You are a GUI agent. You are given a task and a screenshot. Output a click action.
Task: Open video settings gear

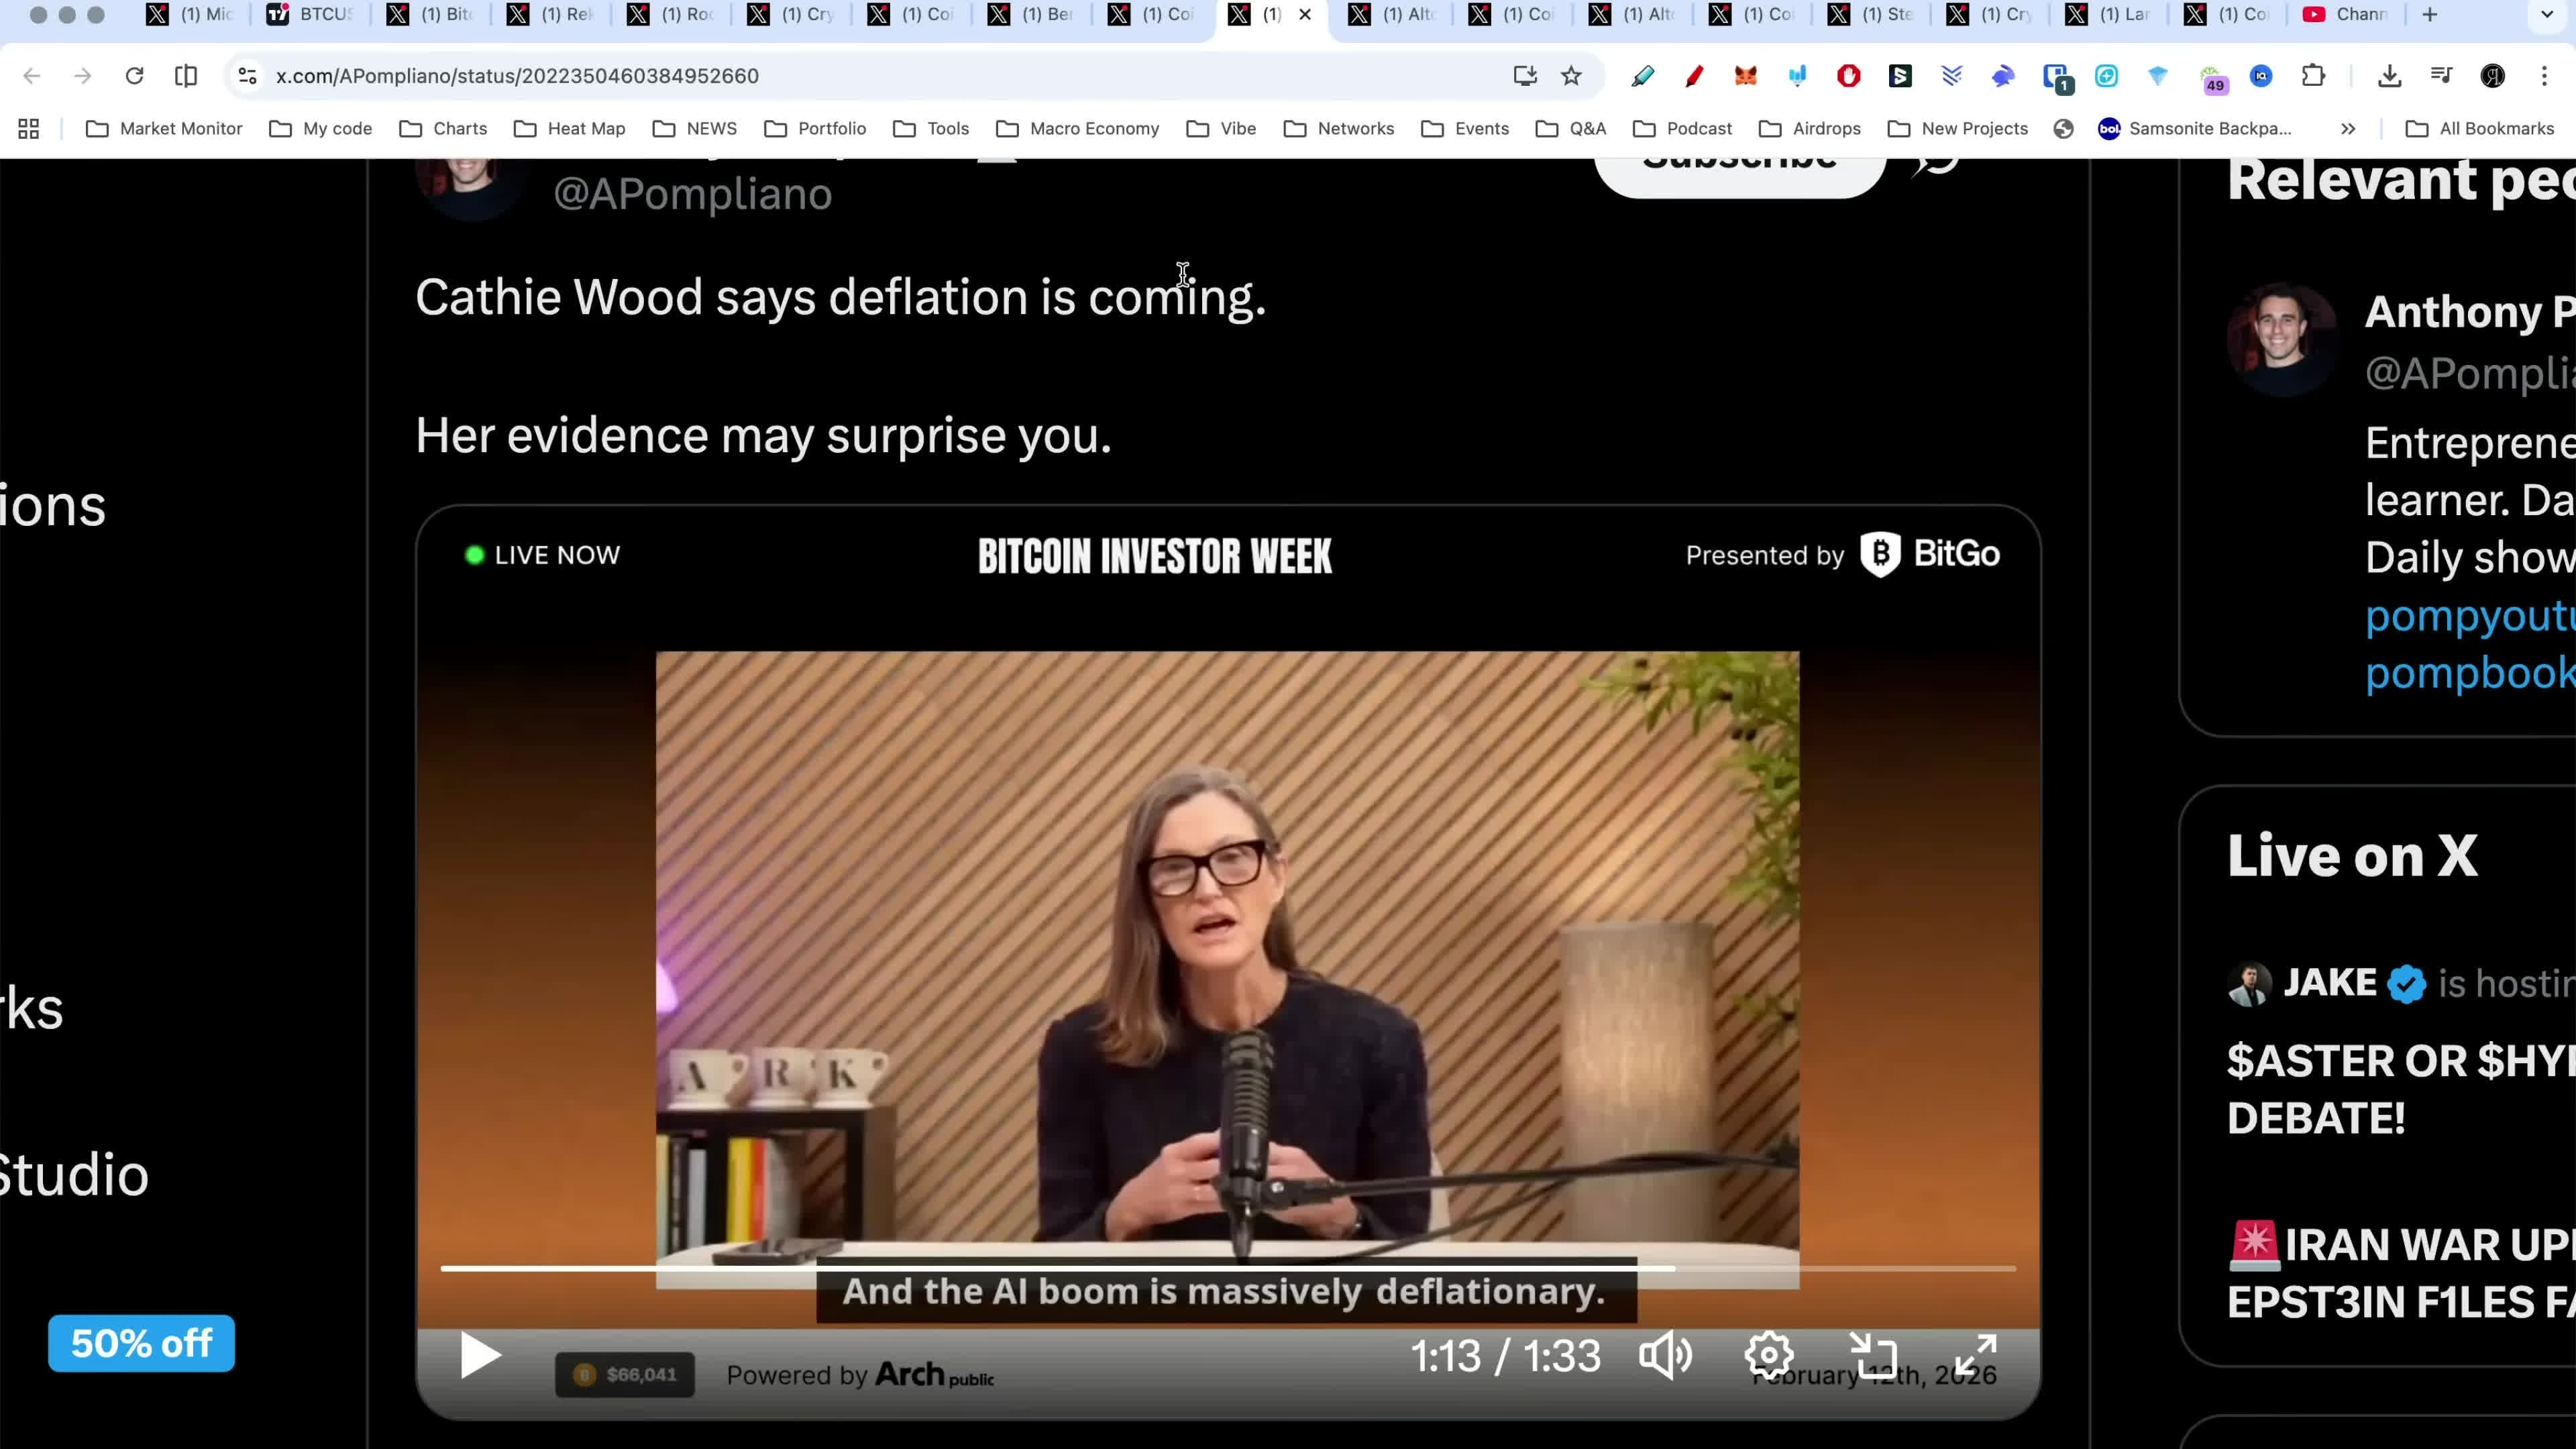(x=1769, y=1356)
